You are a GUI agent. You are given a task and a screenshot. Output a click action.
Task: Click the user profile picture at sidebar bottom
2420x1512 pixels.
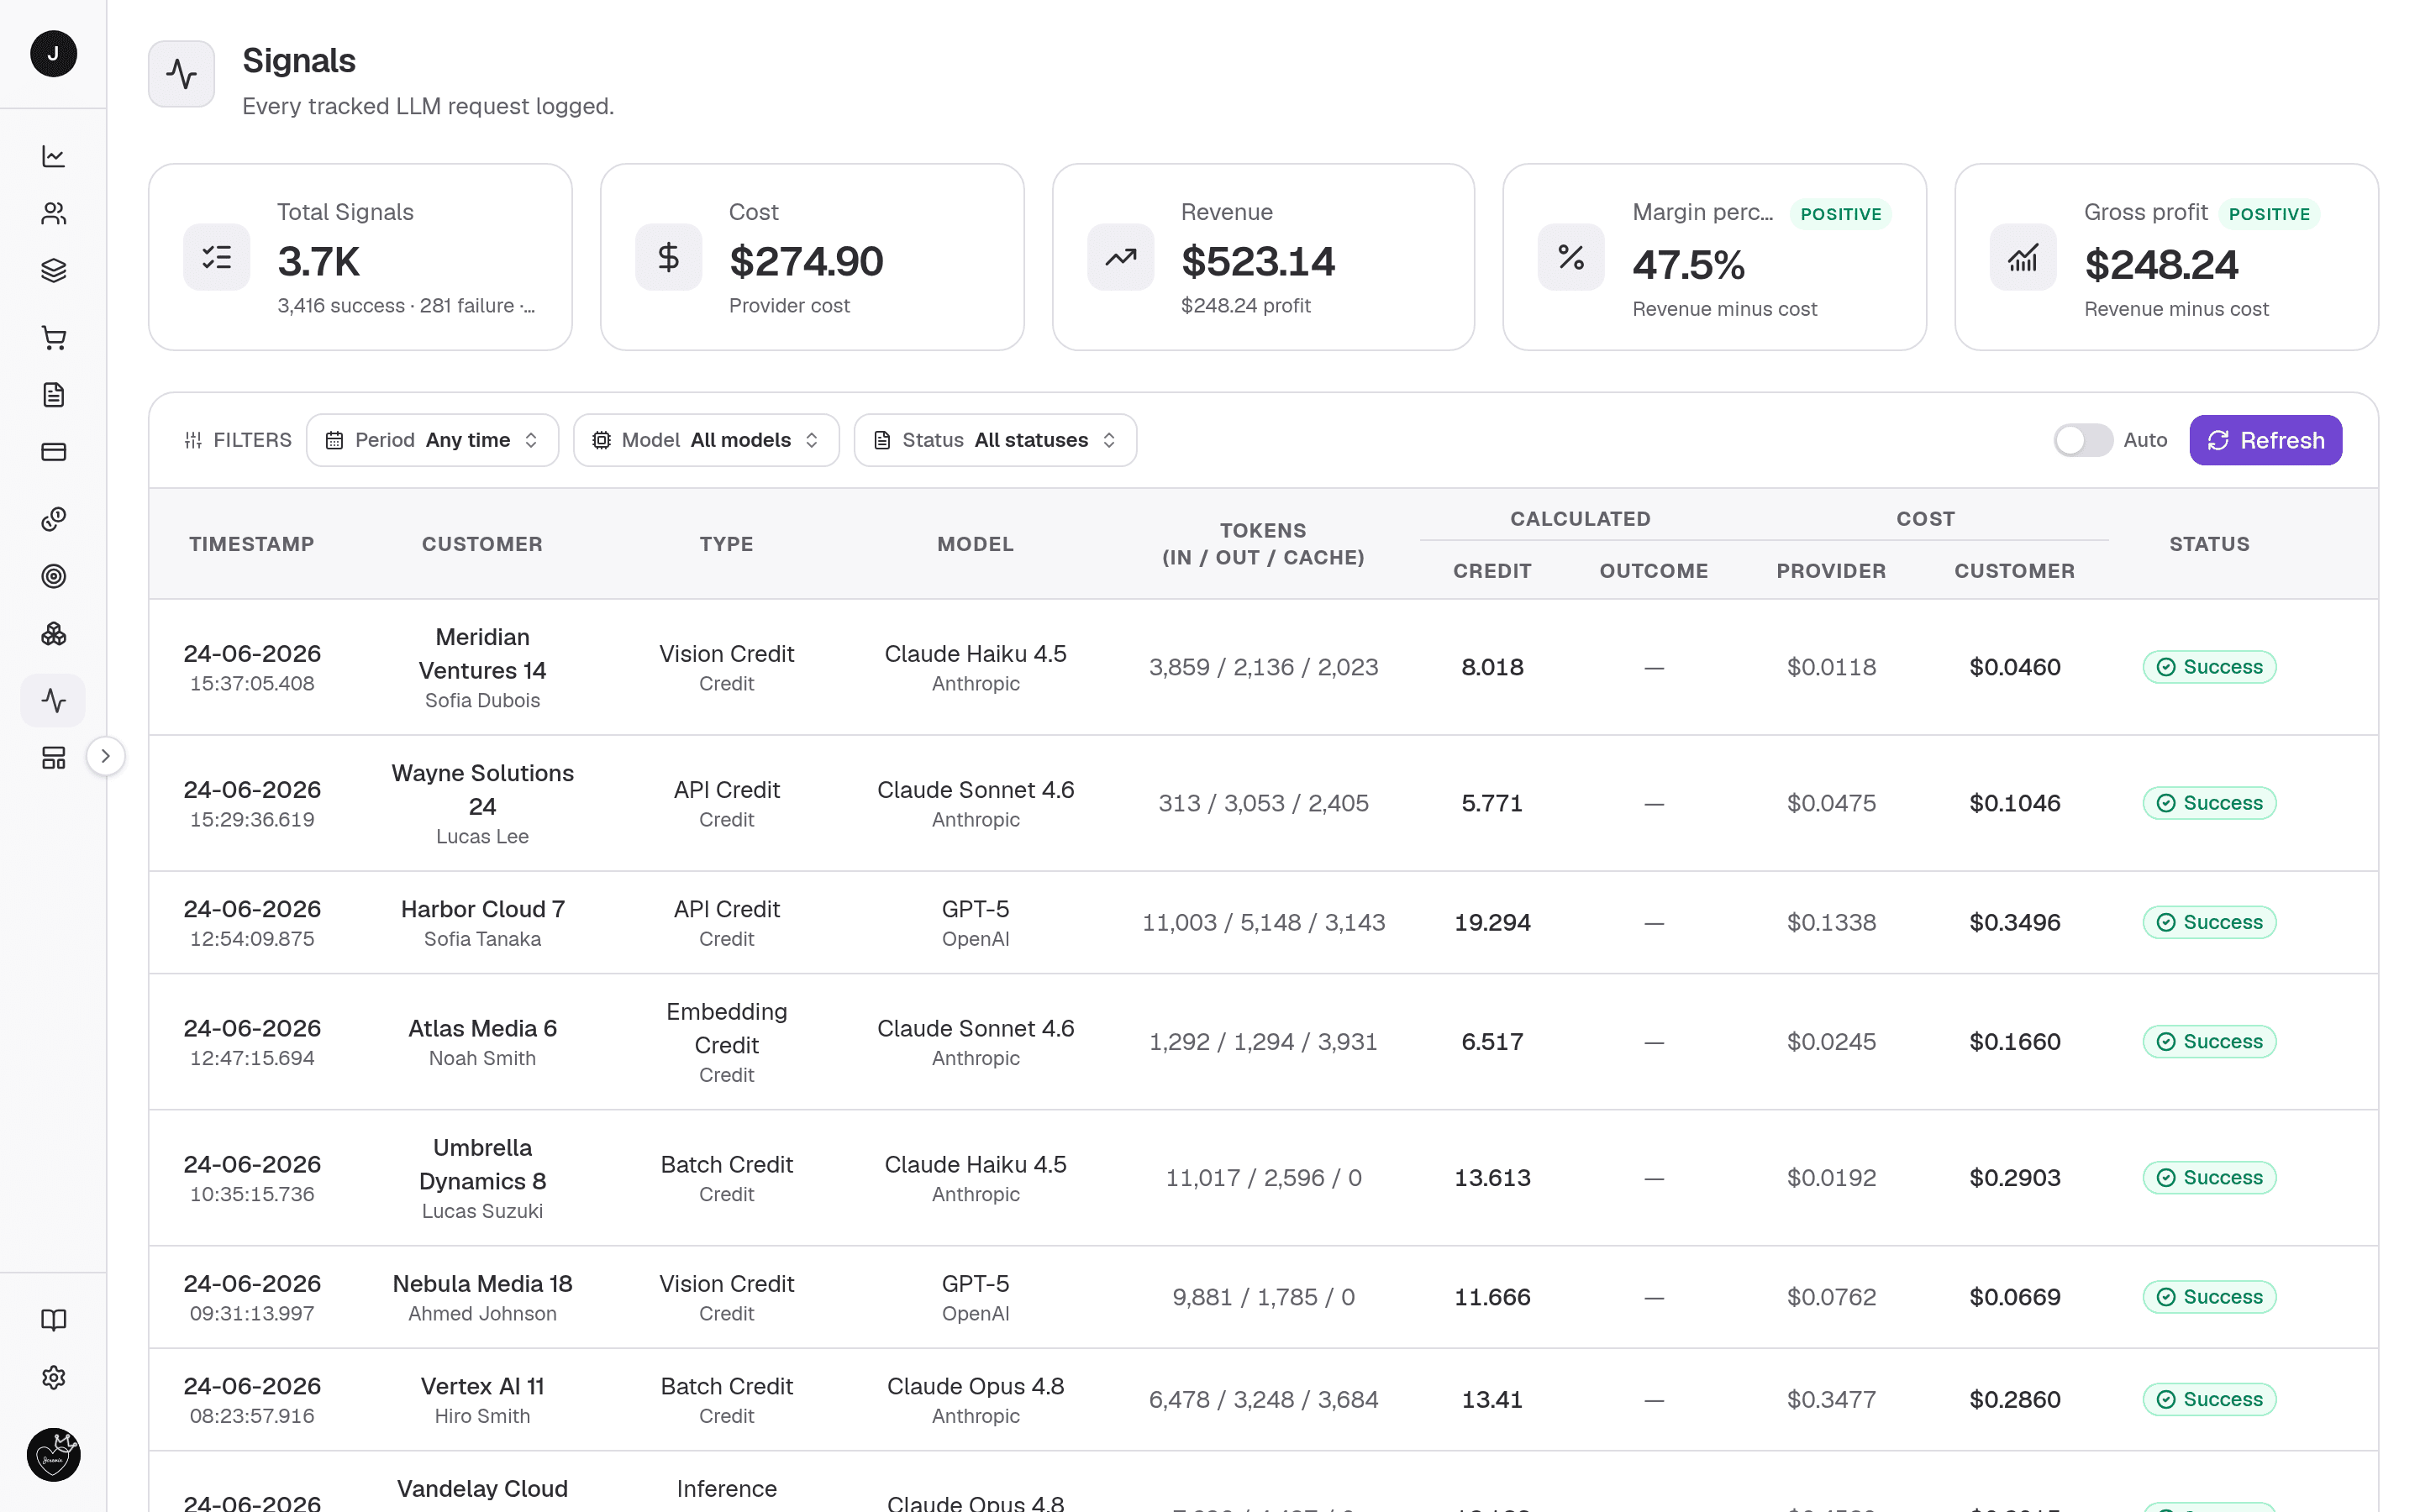(x=53, y=1455)
